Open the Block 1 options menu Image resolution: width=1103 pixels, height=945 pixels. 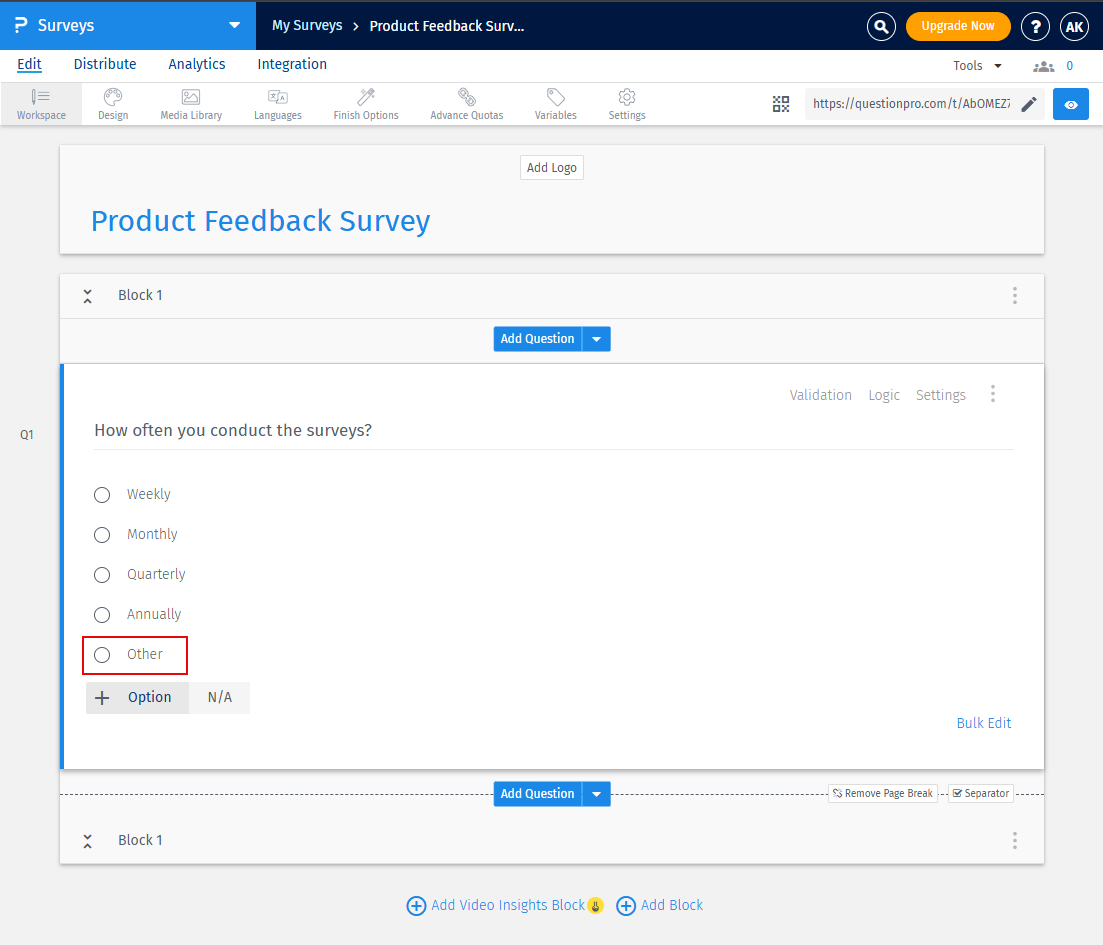[x=1014, y=295]
